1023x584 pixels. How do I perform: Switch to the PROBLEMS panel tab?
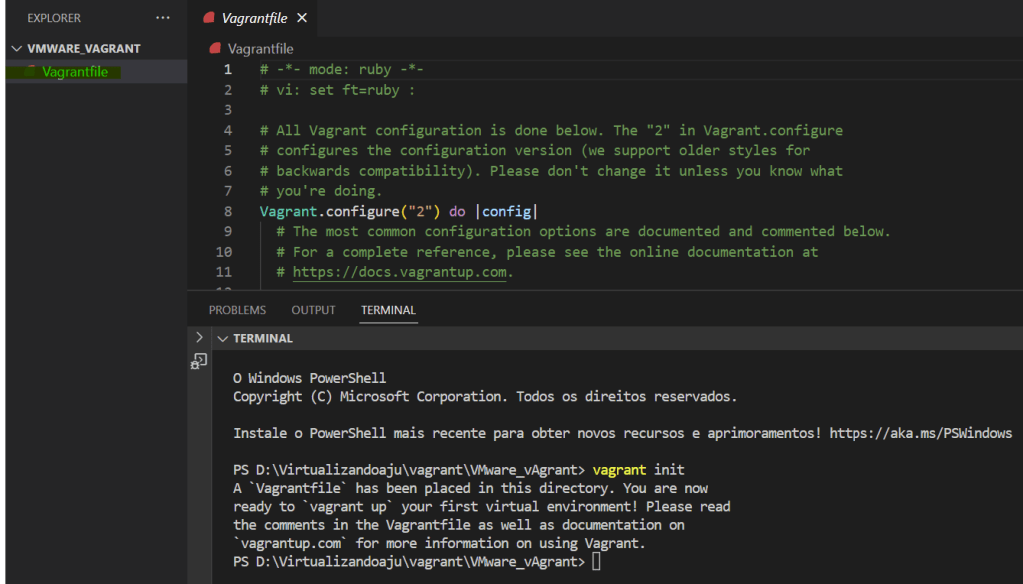coord(237,310)
